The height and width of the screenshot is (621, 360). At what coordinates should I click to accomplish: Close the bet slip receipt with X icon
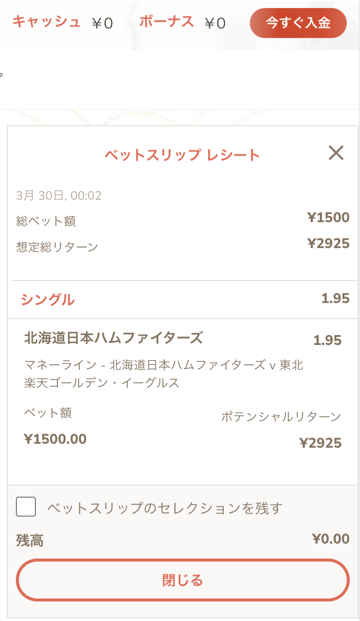(336, 152)
